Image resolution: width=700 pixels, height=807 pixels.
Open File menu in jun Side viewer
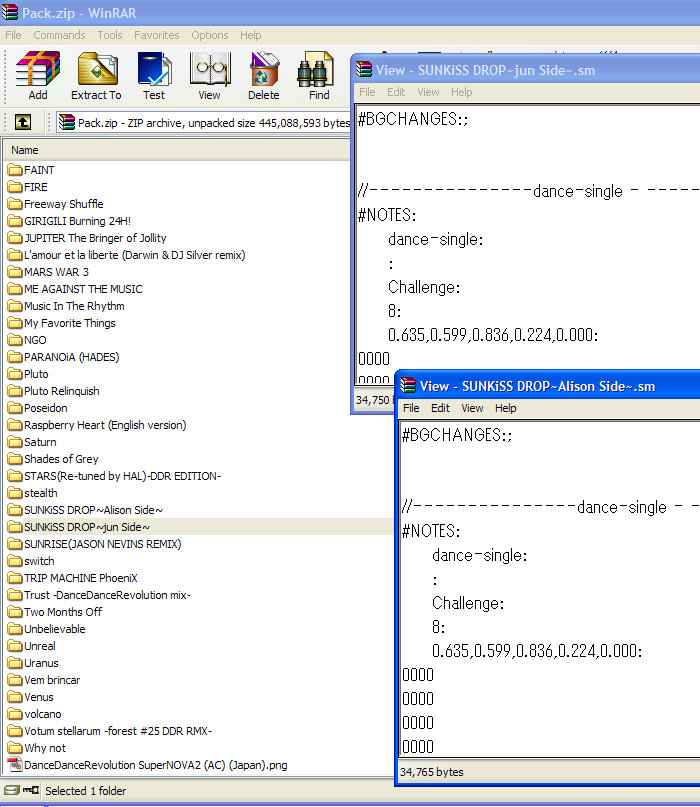point(367,92)
